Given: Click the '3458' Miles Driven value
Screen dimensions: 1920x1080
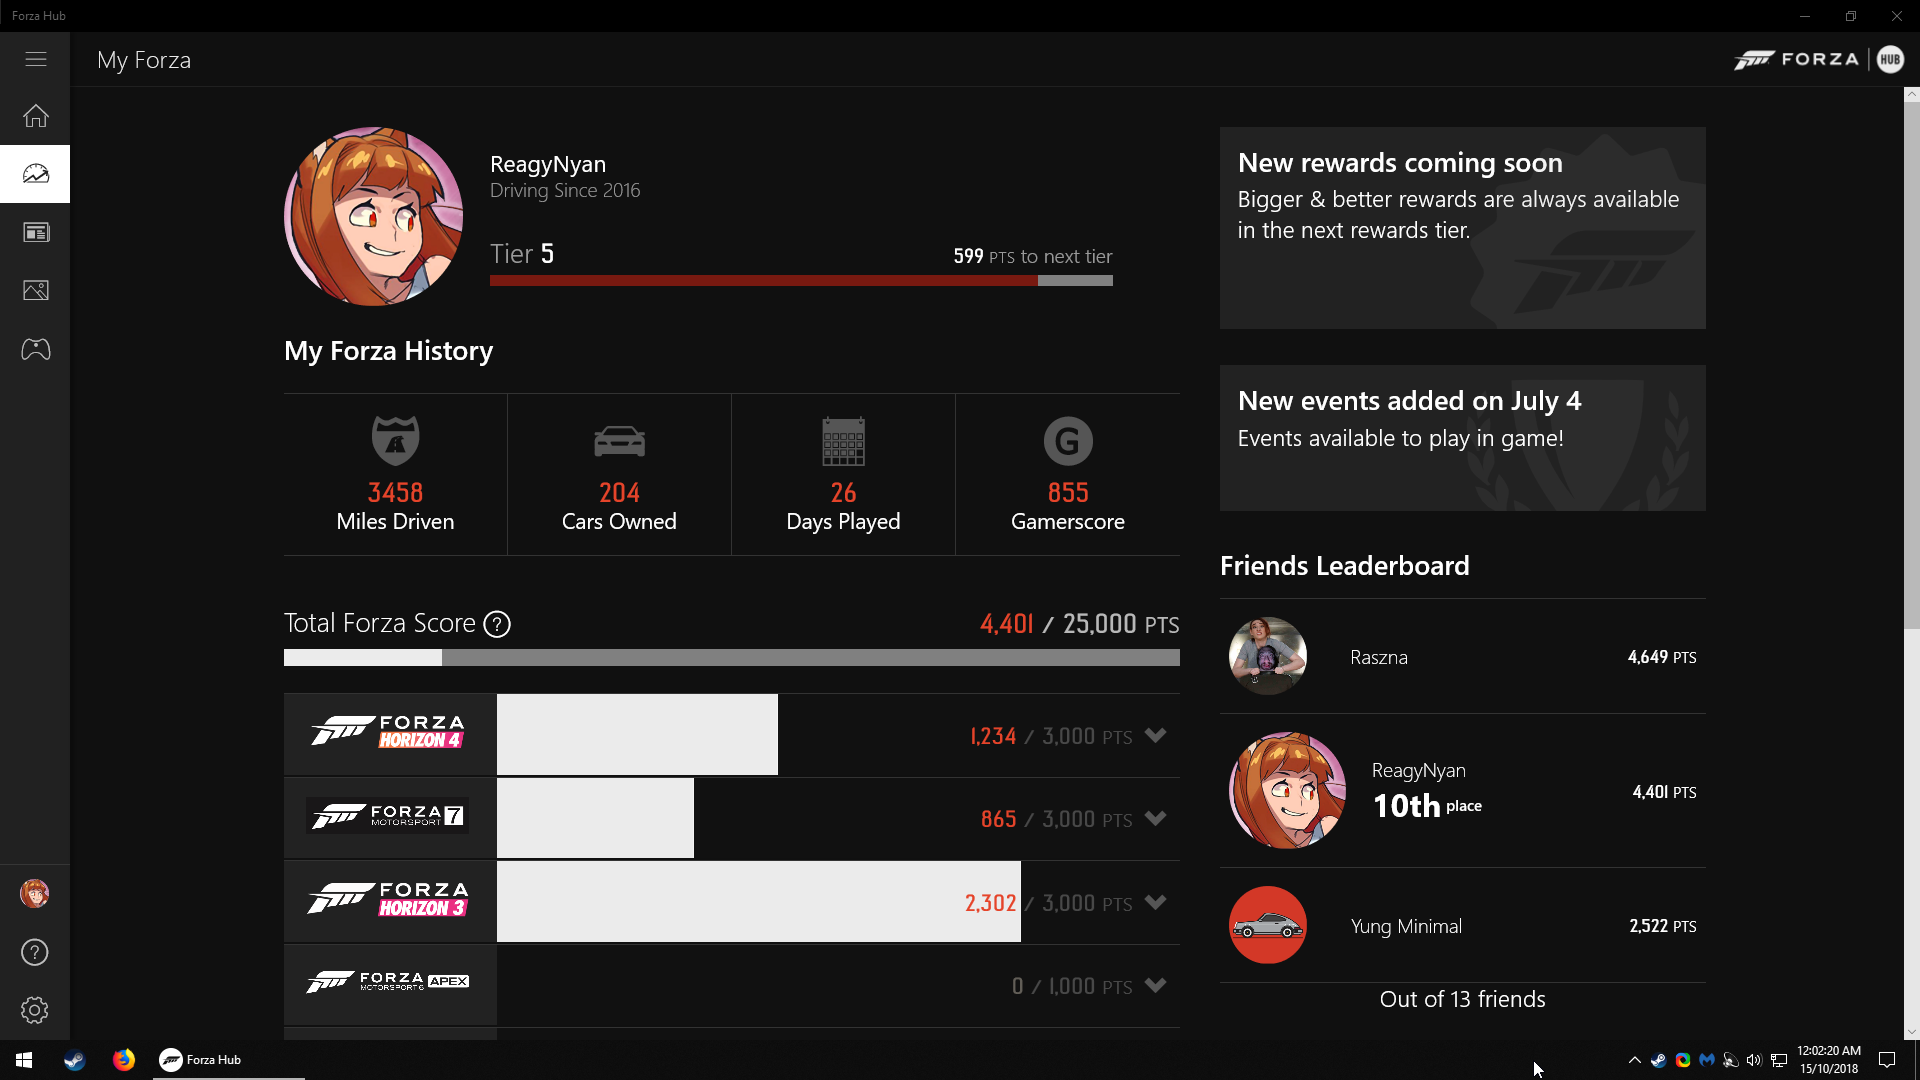Looking at the screenshot, I should coord(395,492).
